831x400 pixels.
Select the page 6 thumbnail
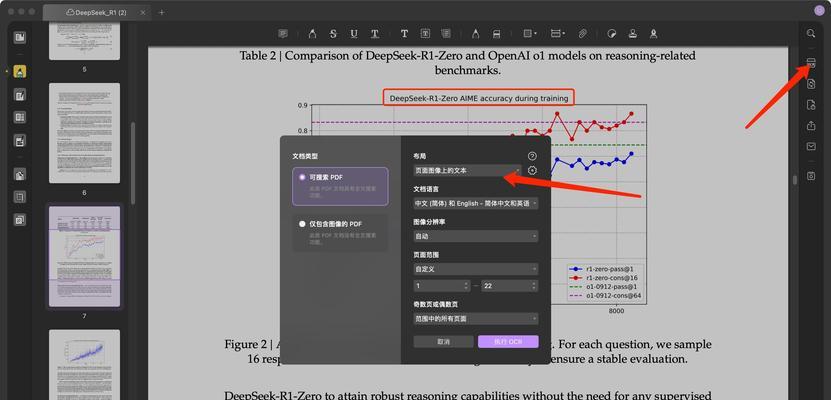[85, 133]
